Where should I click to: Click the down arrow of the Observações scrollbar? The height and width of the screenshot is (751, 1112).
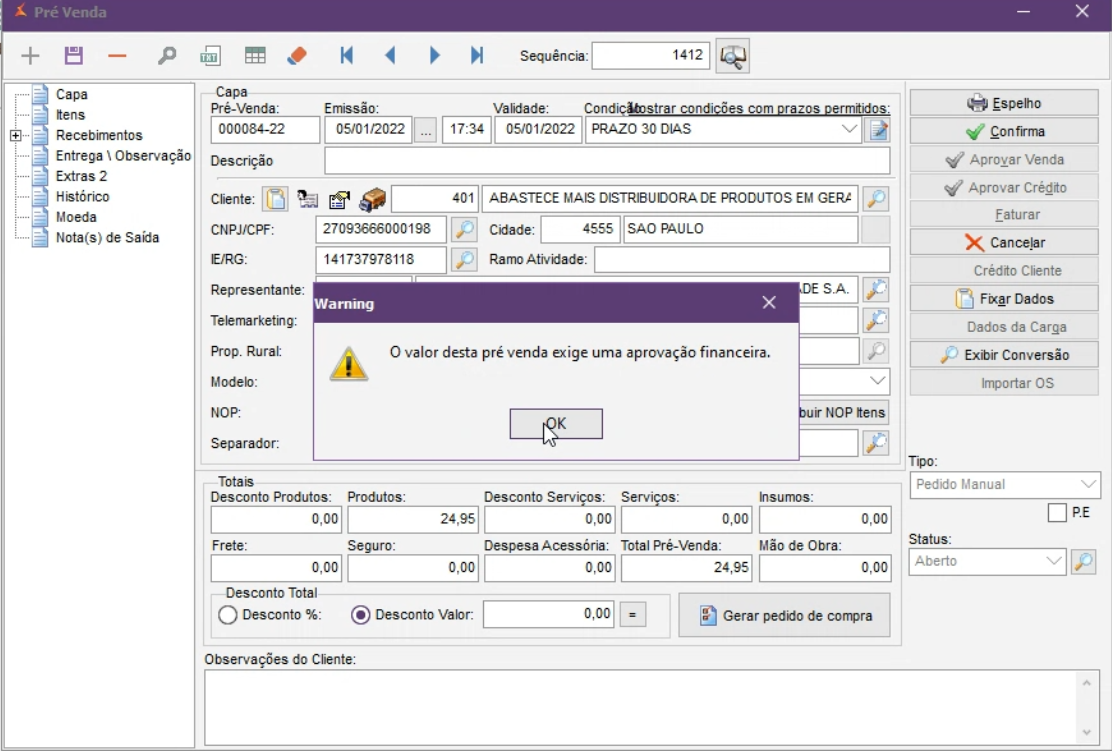1086,733
